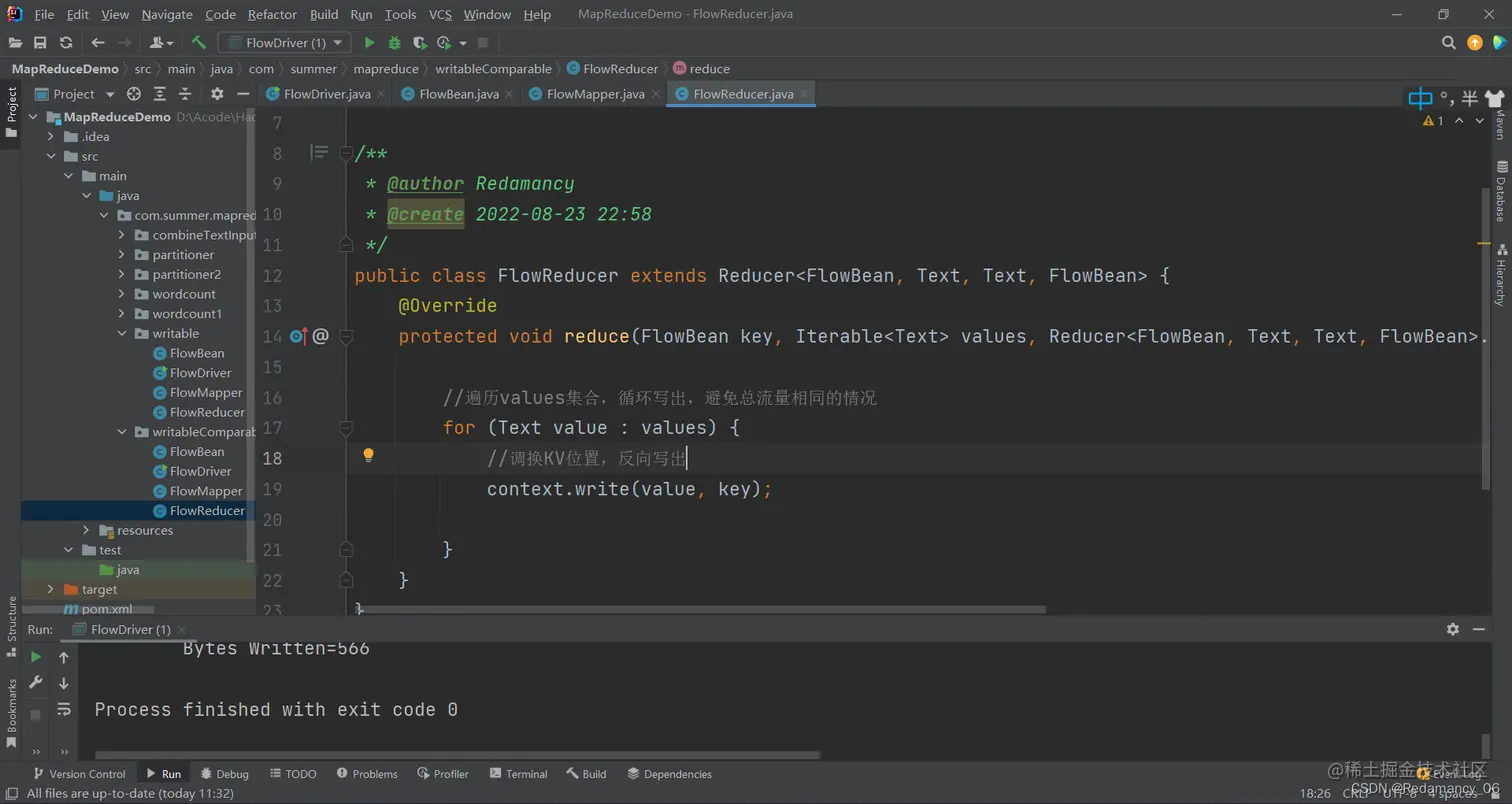Switch to FlowDriver.java tab
Viewport: 1512px width, 804px height.
tap(327, 94)
